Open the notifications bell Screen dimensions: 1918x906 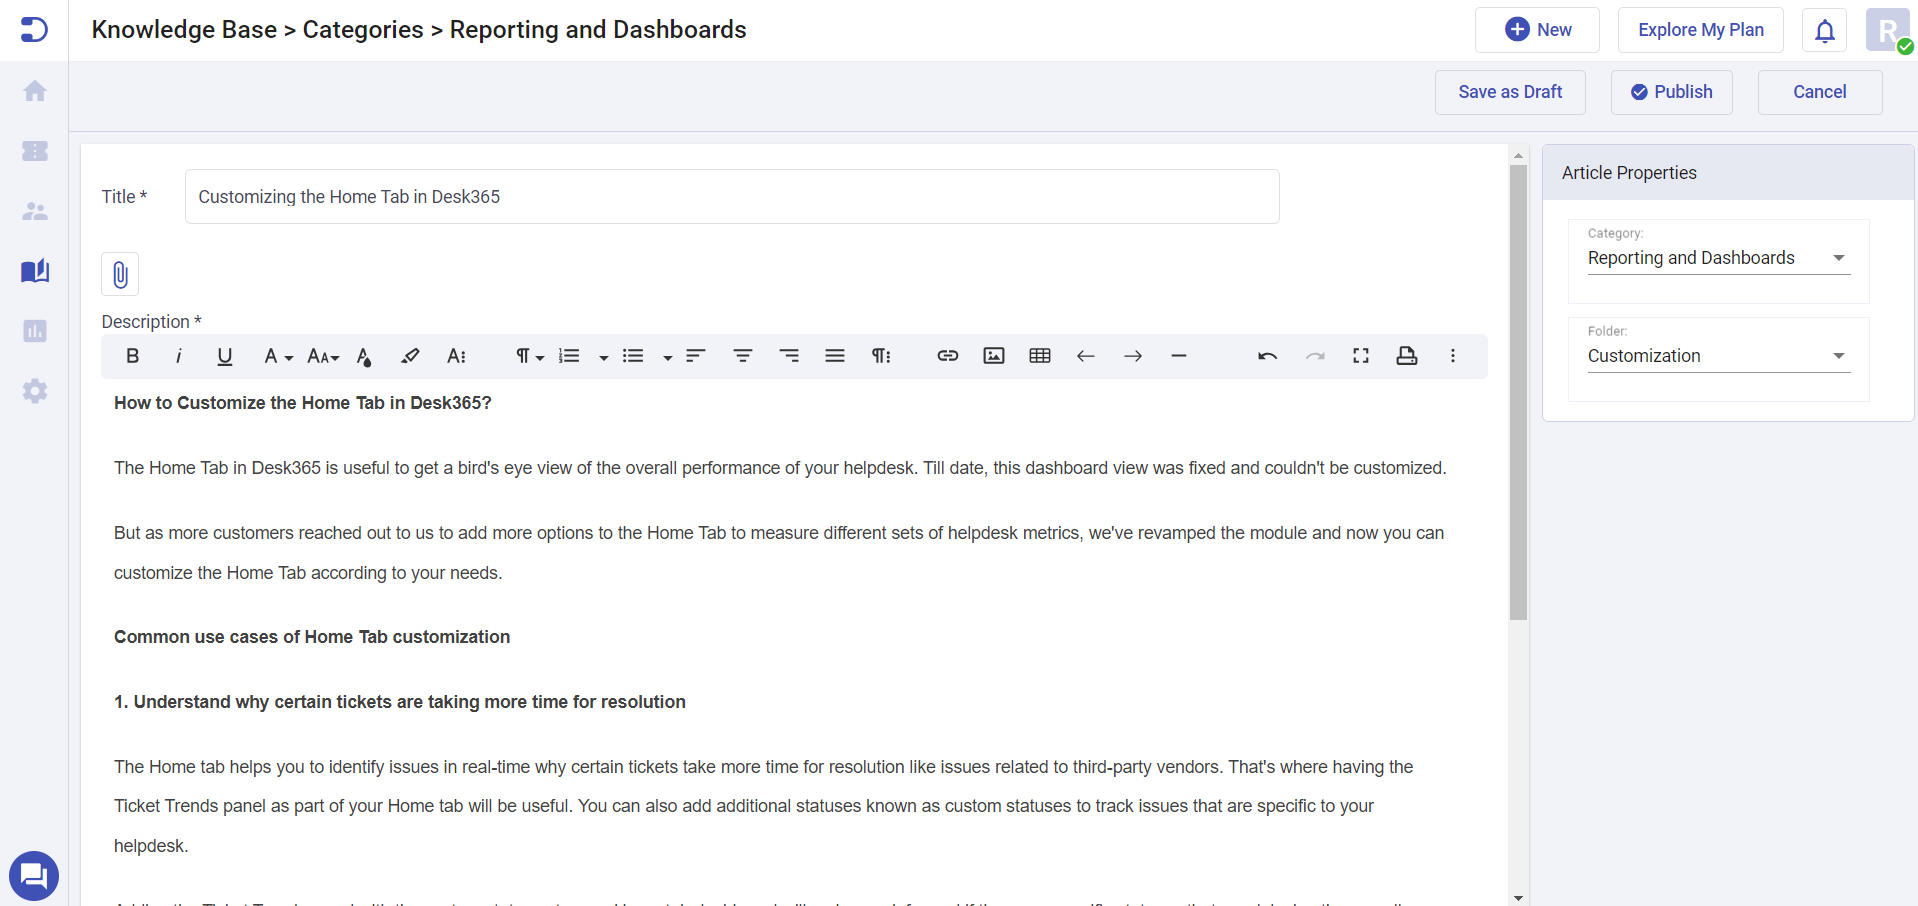1824,31
